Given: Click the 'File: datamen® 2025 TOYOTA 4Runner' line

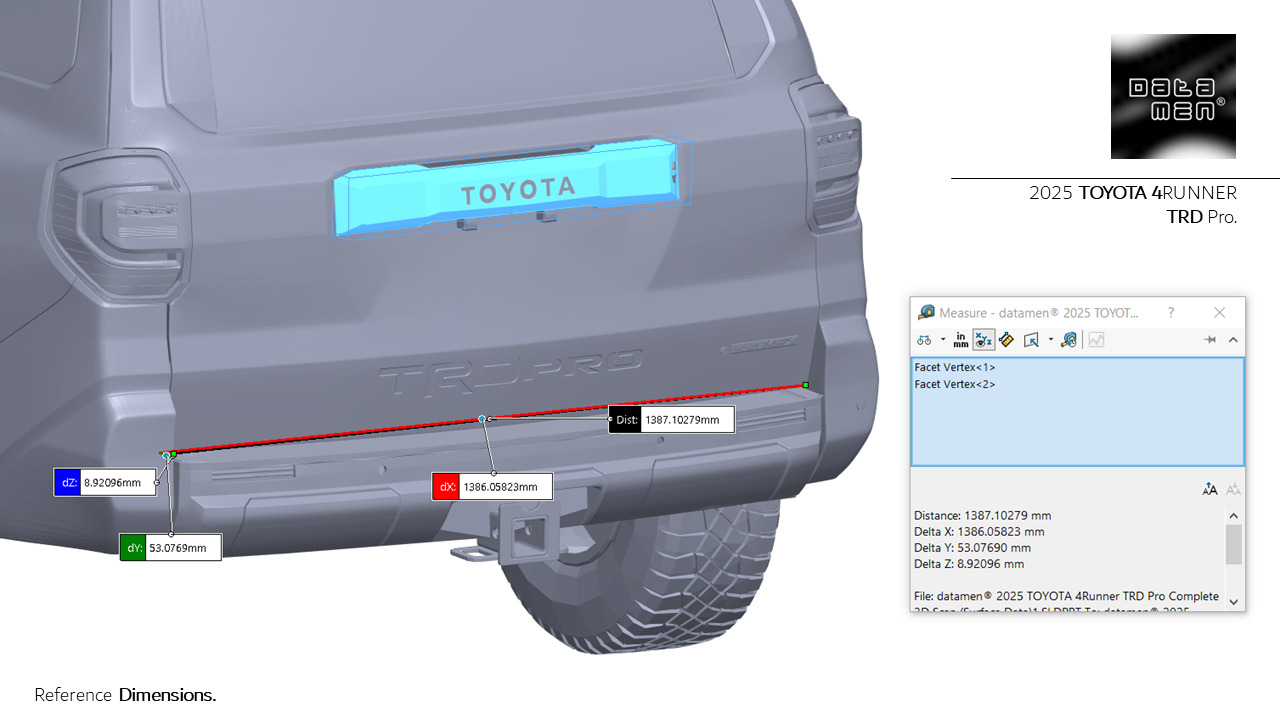Looking at the screenshot, I should tap(1067, 596).
